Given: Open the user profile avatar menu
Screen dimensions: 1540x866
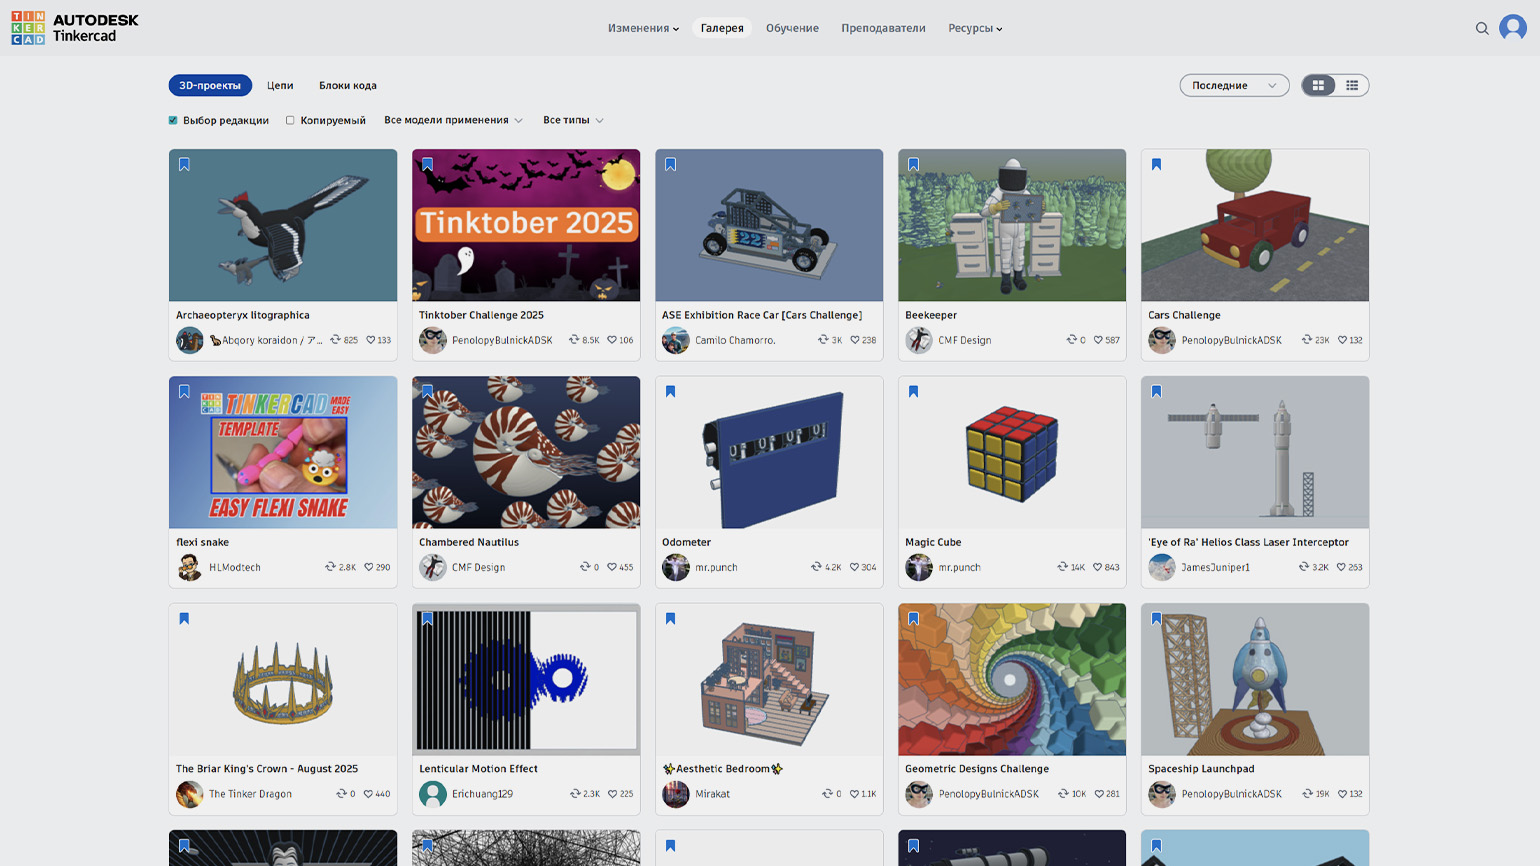Looking at the screenshot, I should click(1512, 28).
